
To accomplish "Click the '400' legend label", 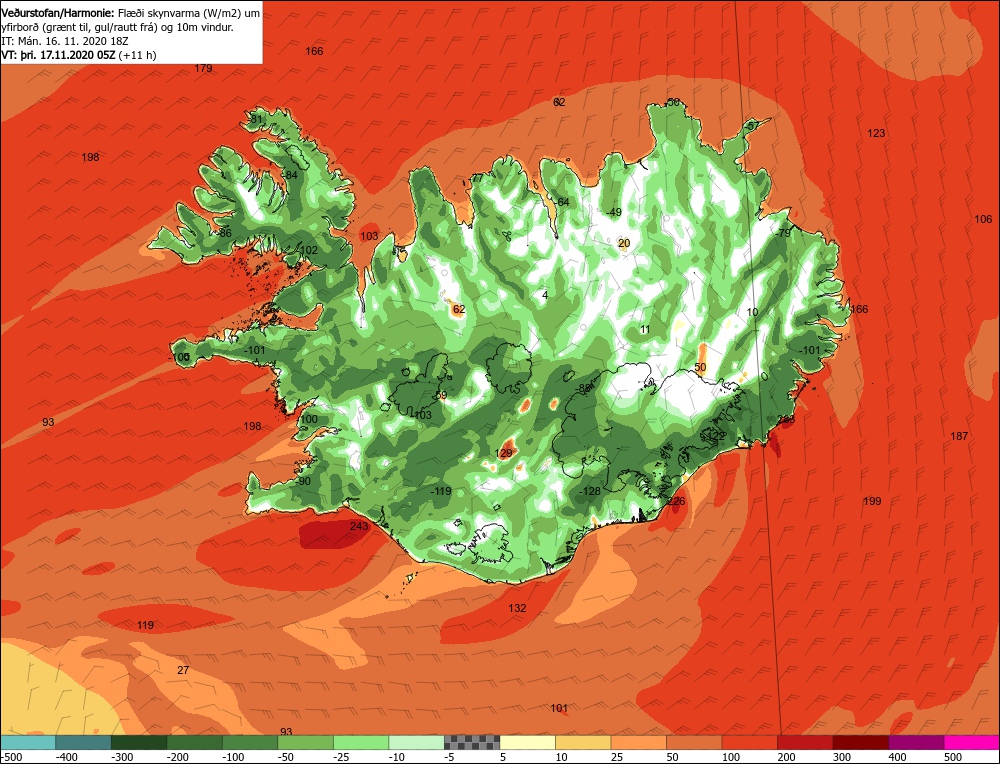I will [x=897, y=757].
